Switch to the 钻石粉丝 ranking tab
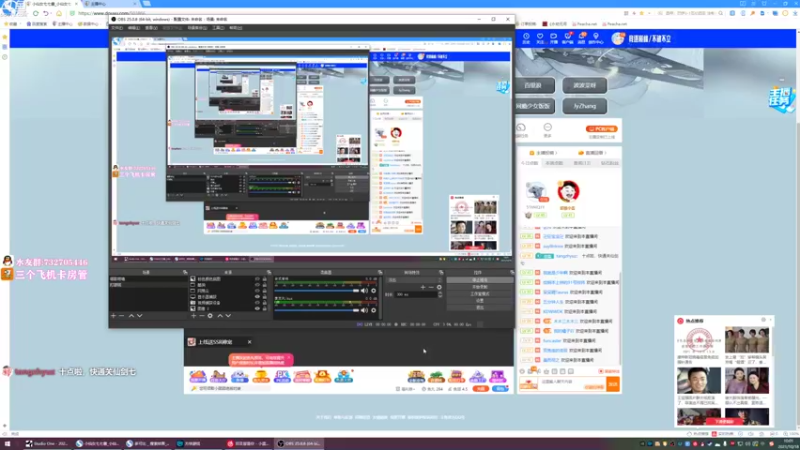 (x=609, y=163)
